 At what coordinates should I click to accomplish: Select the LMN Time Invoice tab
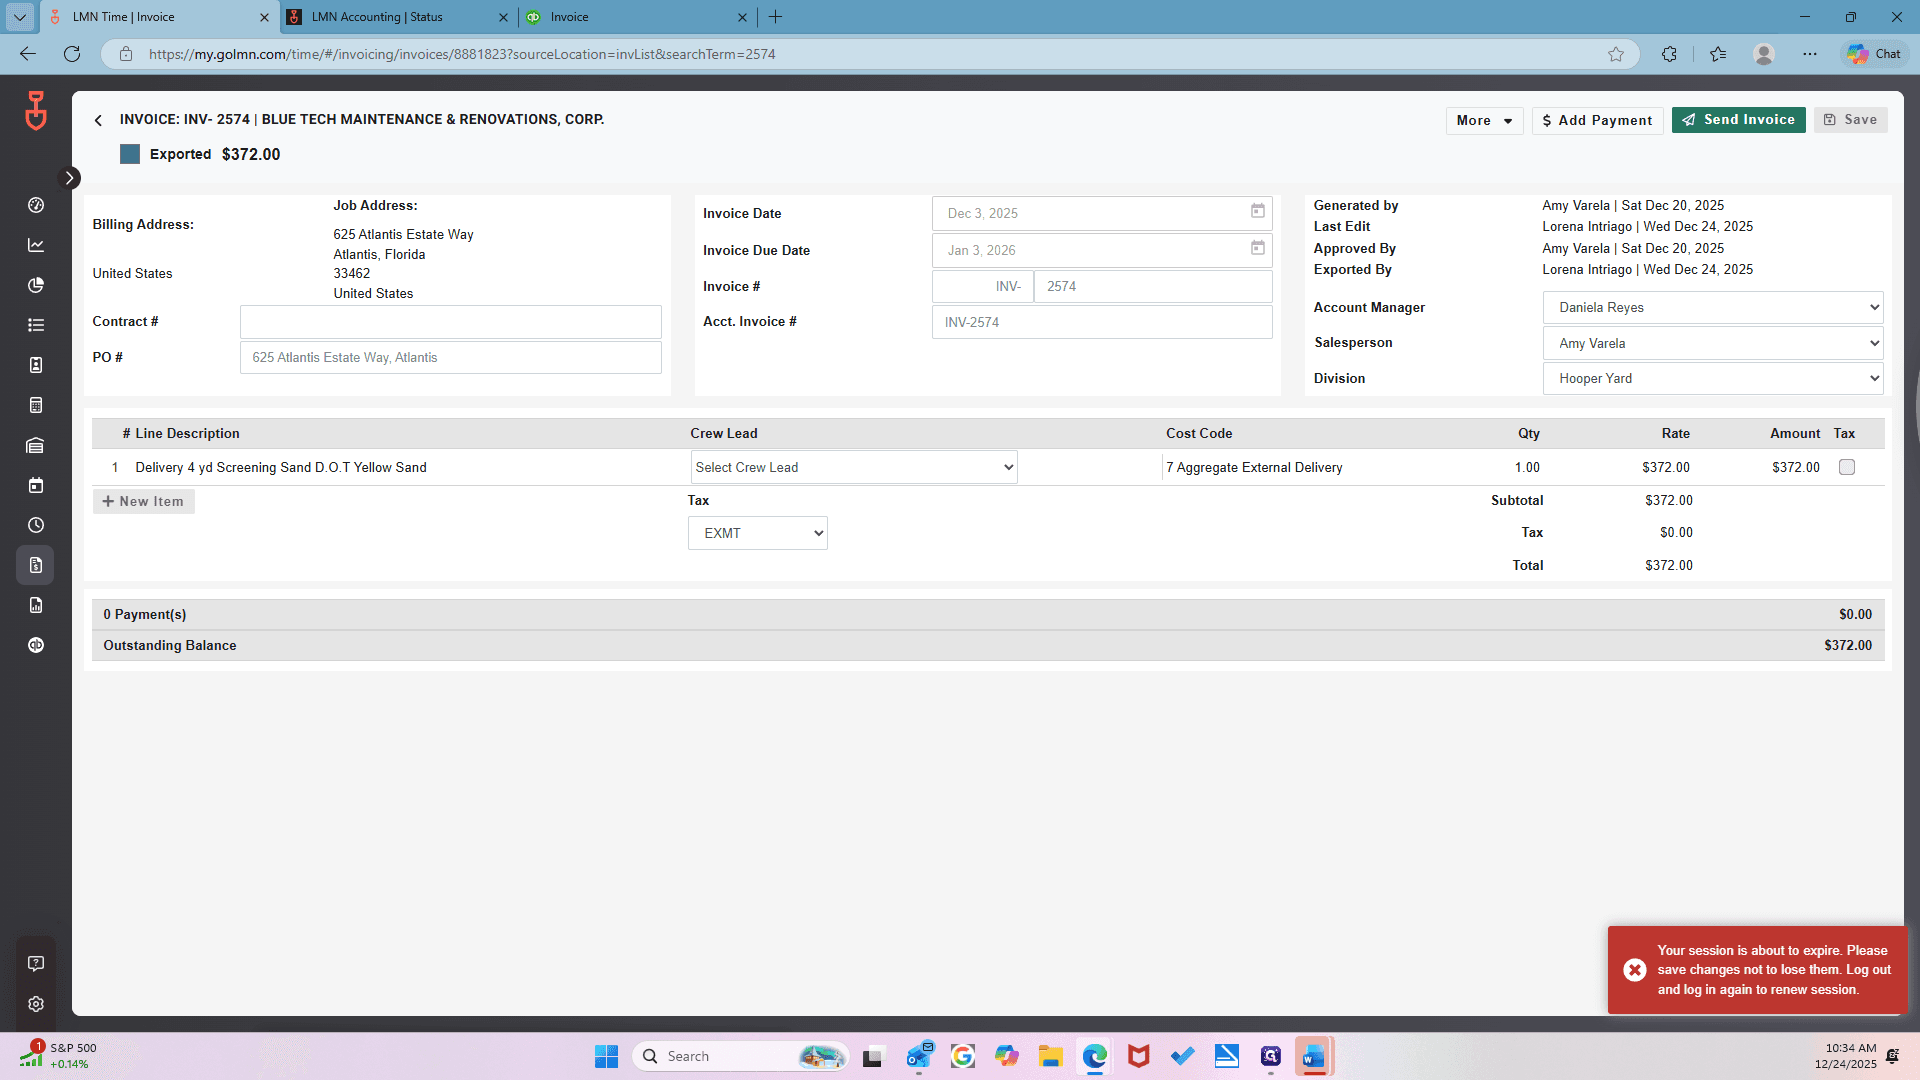160,17
